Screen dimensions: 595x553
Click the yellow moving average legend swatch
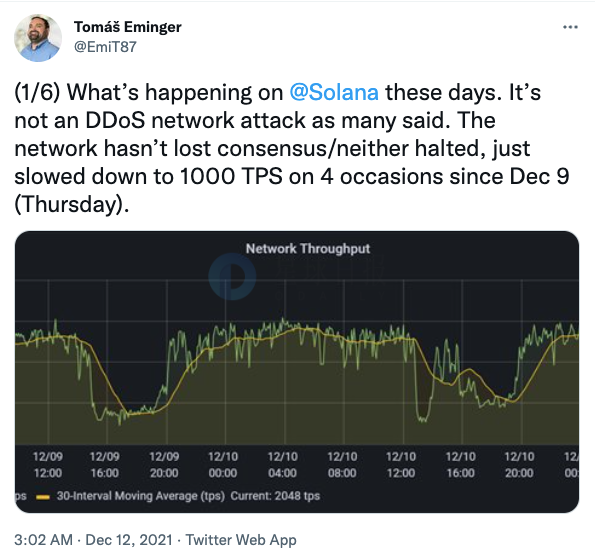(43, 497)
